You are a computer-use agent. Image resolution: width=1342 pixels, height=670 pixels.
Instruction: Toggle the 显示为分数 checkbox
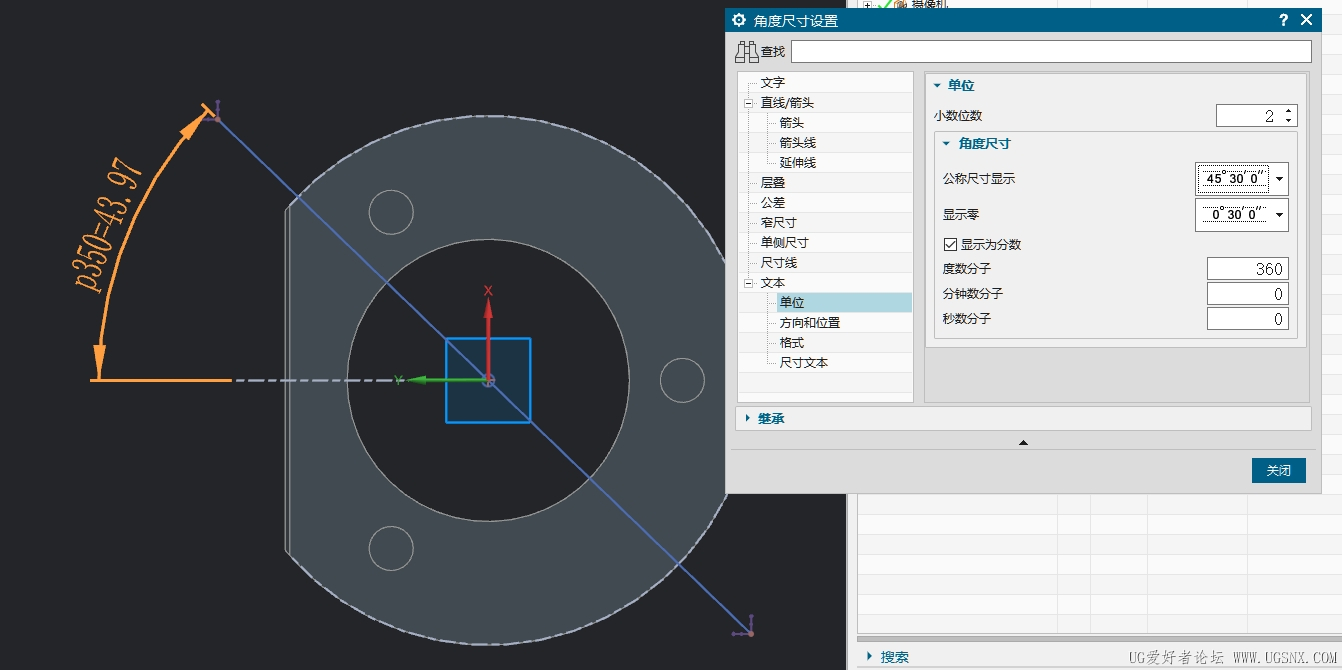coord(951,244)
